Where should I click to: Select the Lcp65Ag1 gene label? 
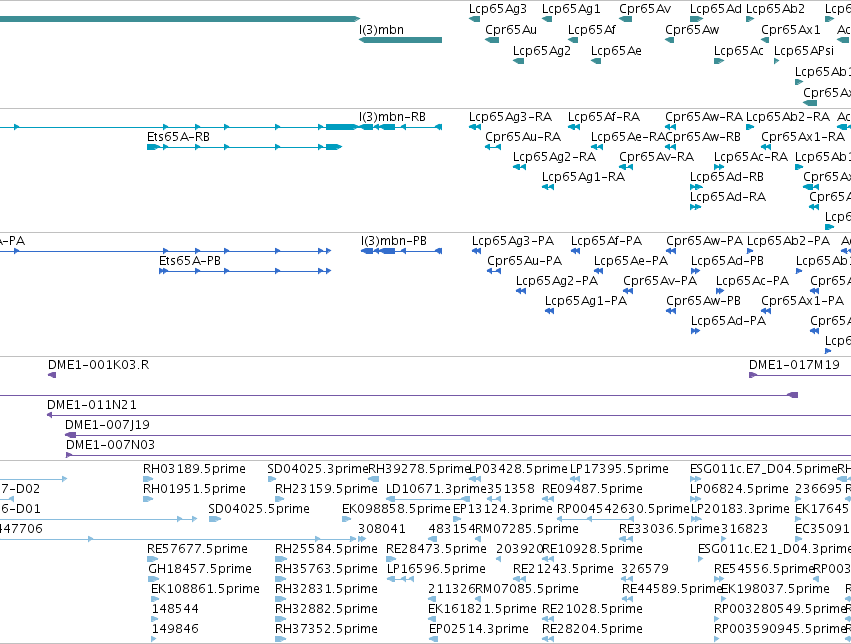pos(571,9)
